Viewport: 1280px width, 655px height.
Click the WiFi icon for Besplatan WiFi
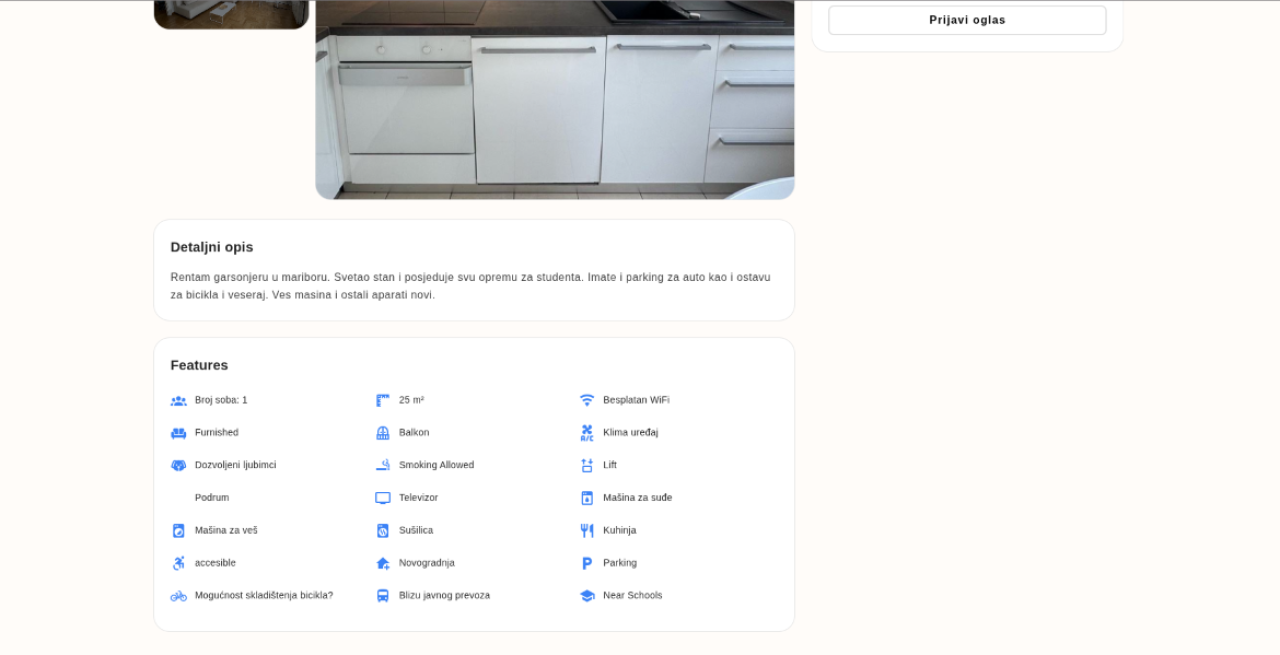tap(587, 401)
